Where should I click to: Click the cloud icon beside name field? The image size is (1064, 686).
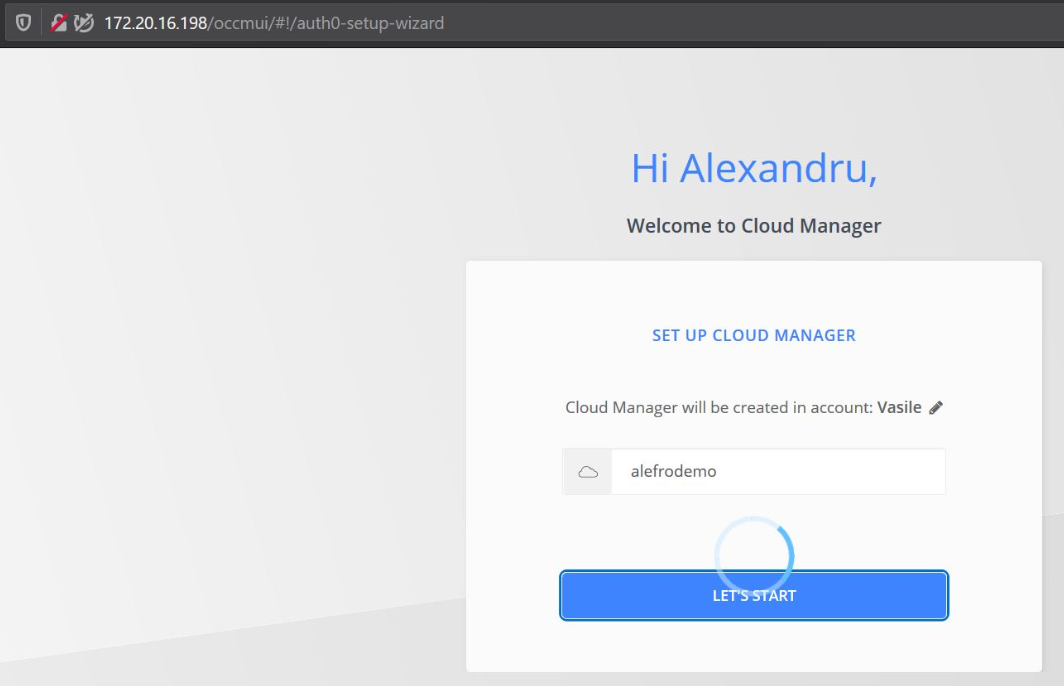[x=588, y=472]
